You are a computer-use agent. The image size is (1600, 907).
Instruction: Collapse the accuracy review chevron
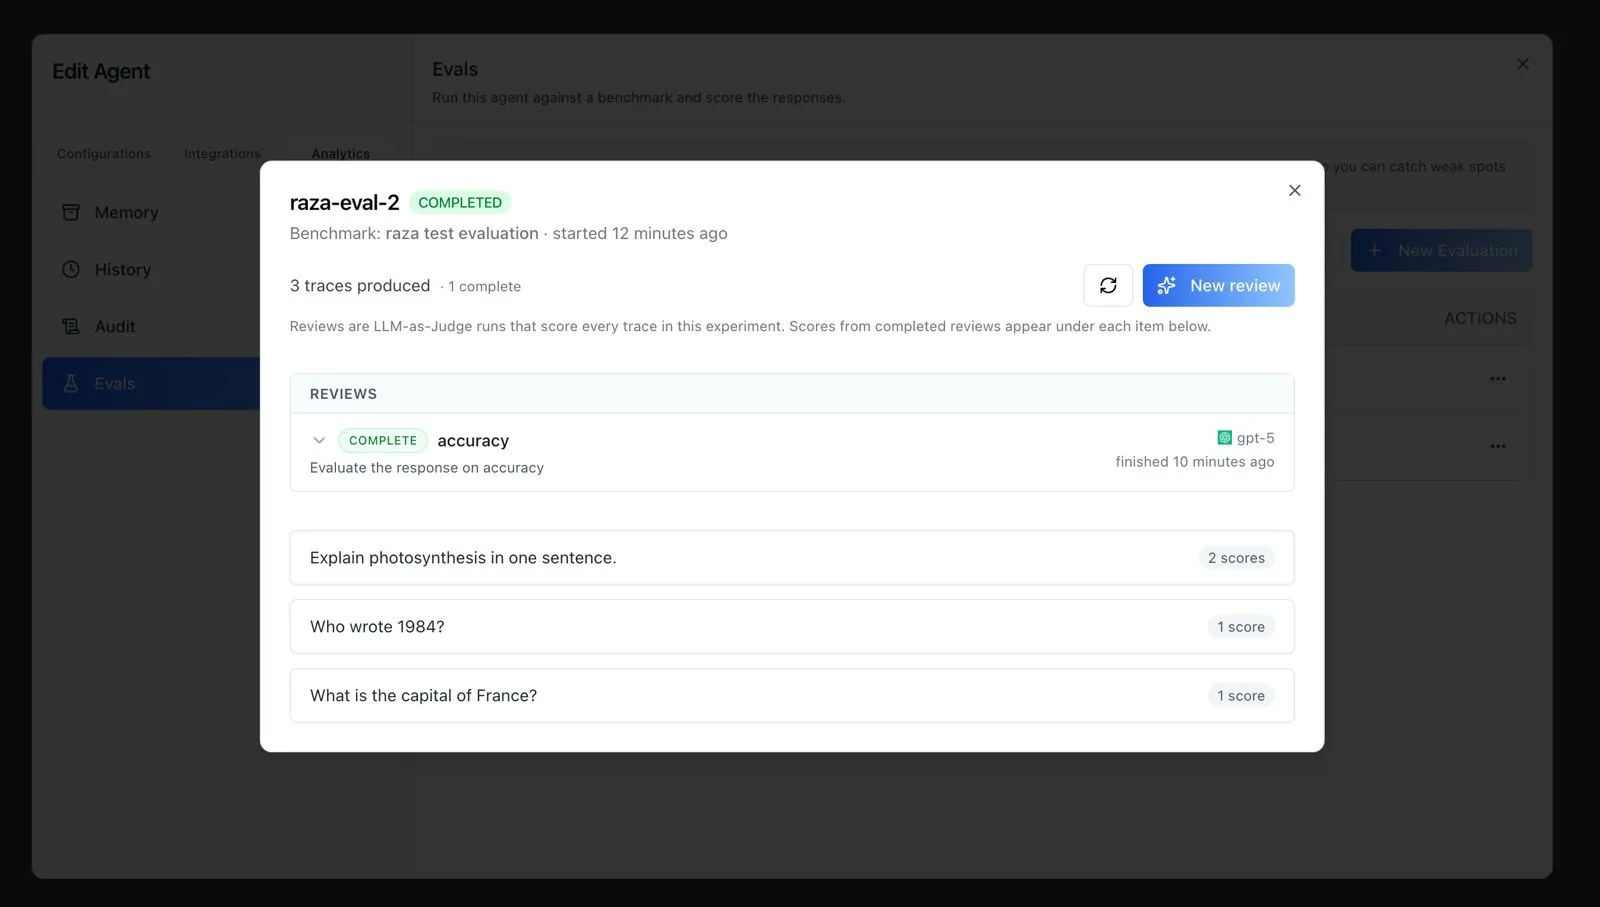pyautogui.click(x=319, y=440)
